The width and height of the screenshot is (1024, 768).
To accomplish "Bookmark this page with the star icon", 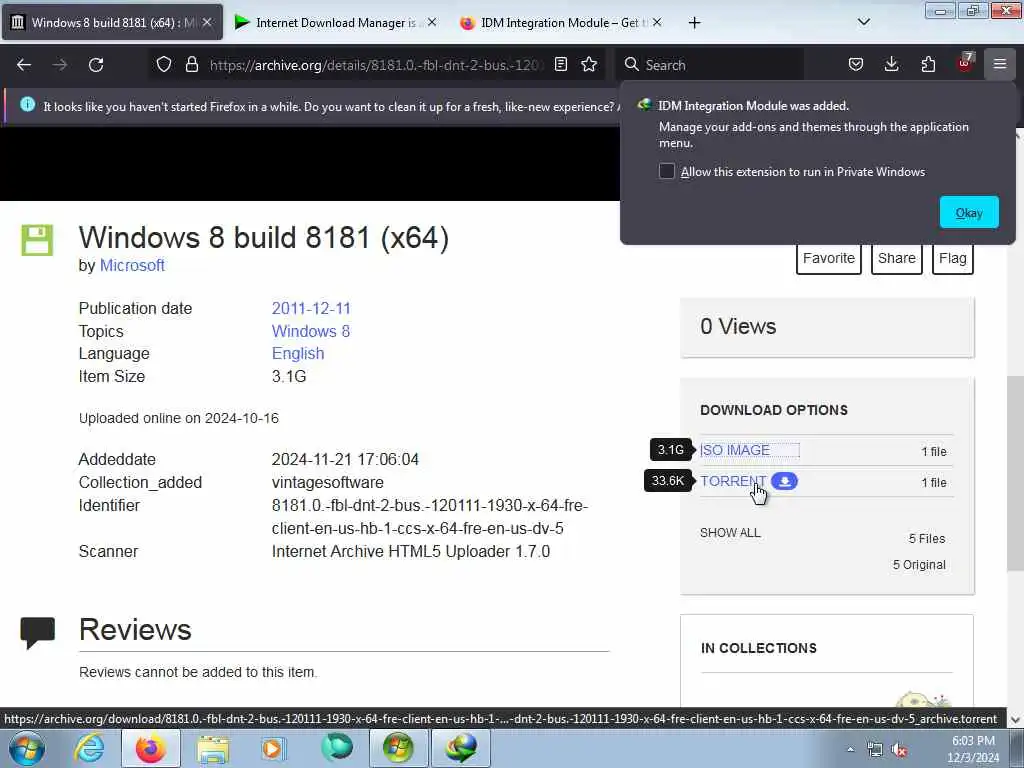I will click(x=589, y=64).
